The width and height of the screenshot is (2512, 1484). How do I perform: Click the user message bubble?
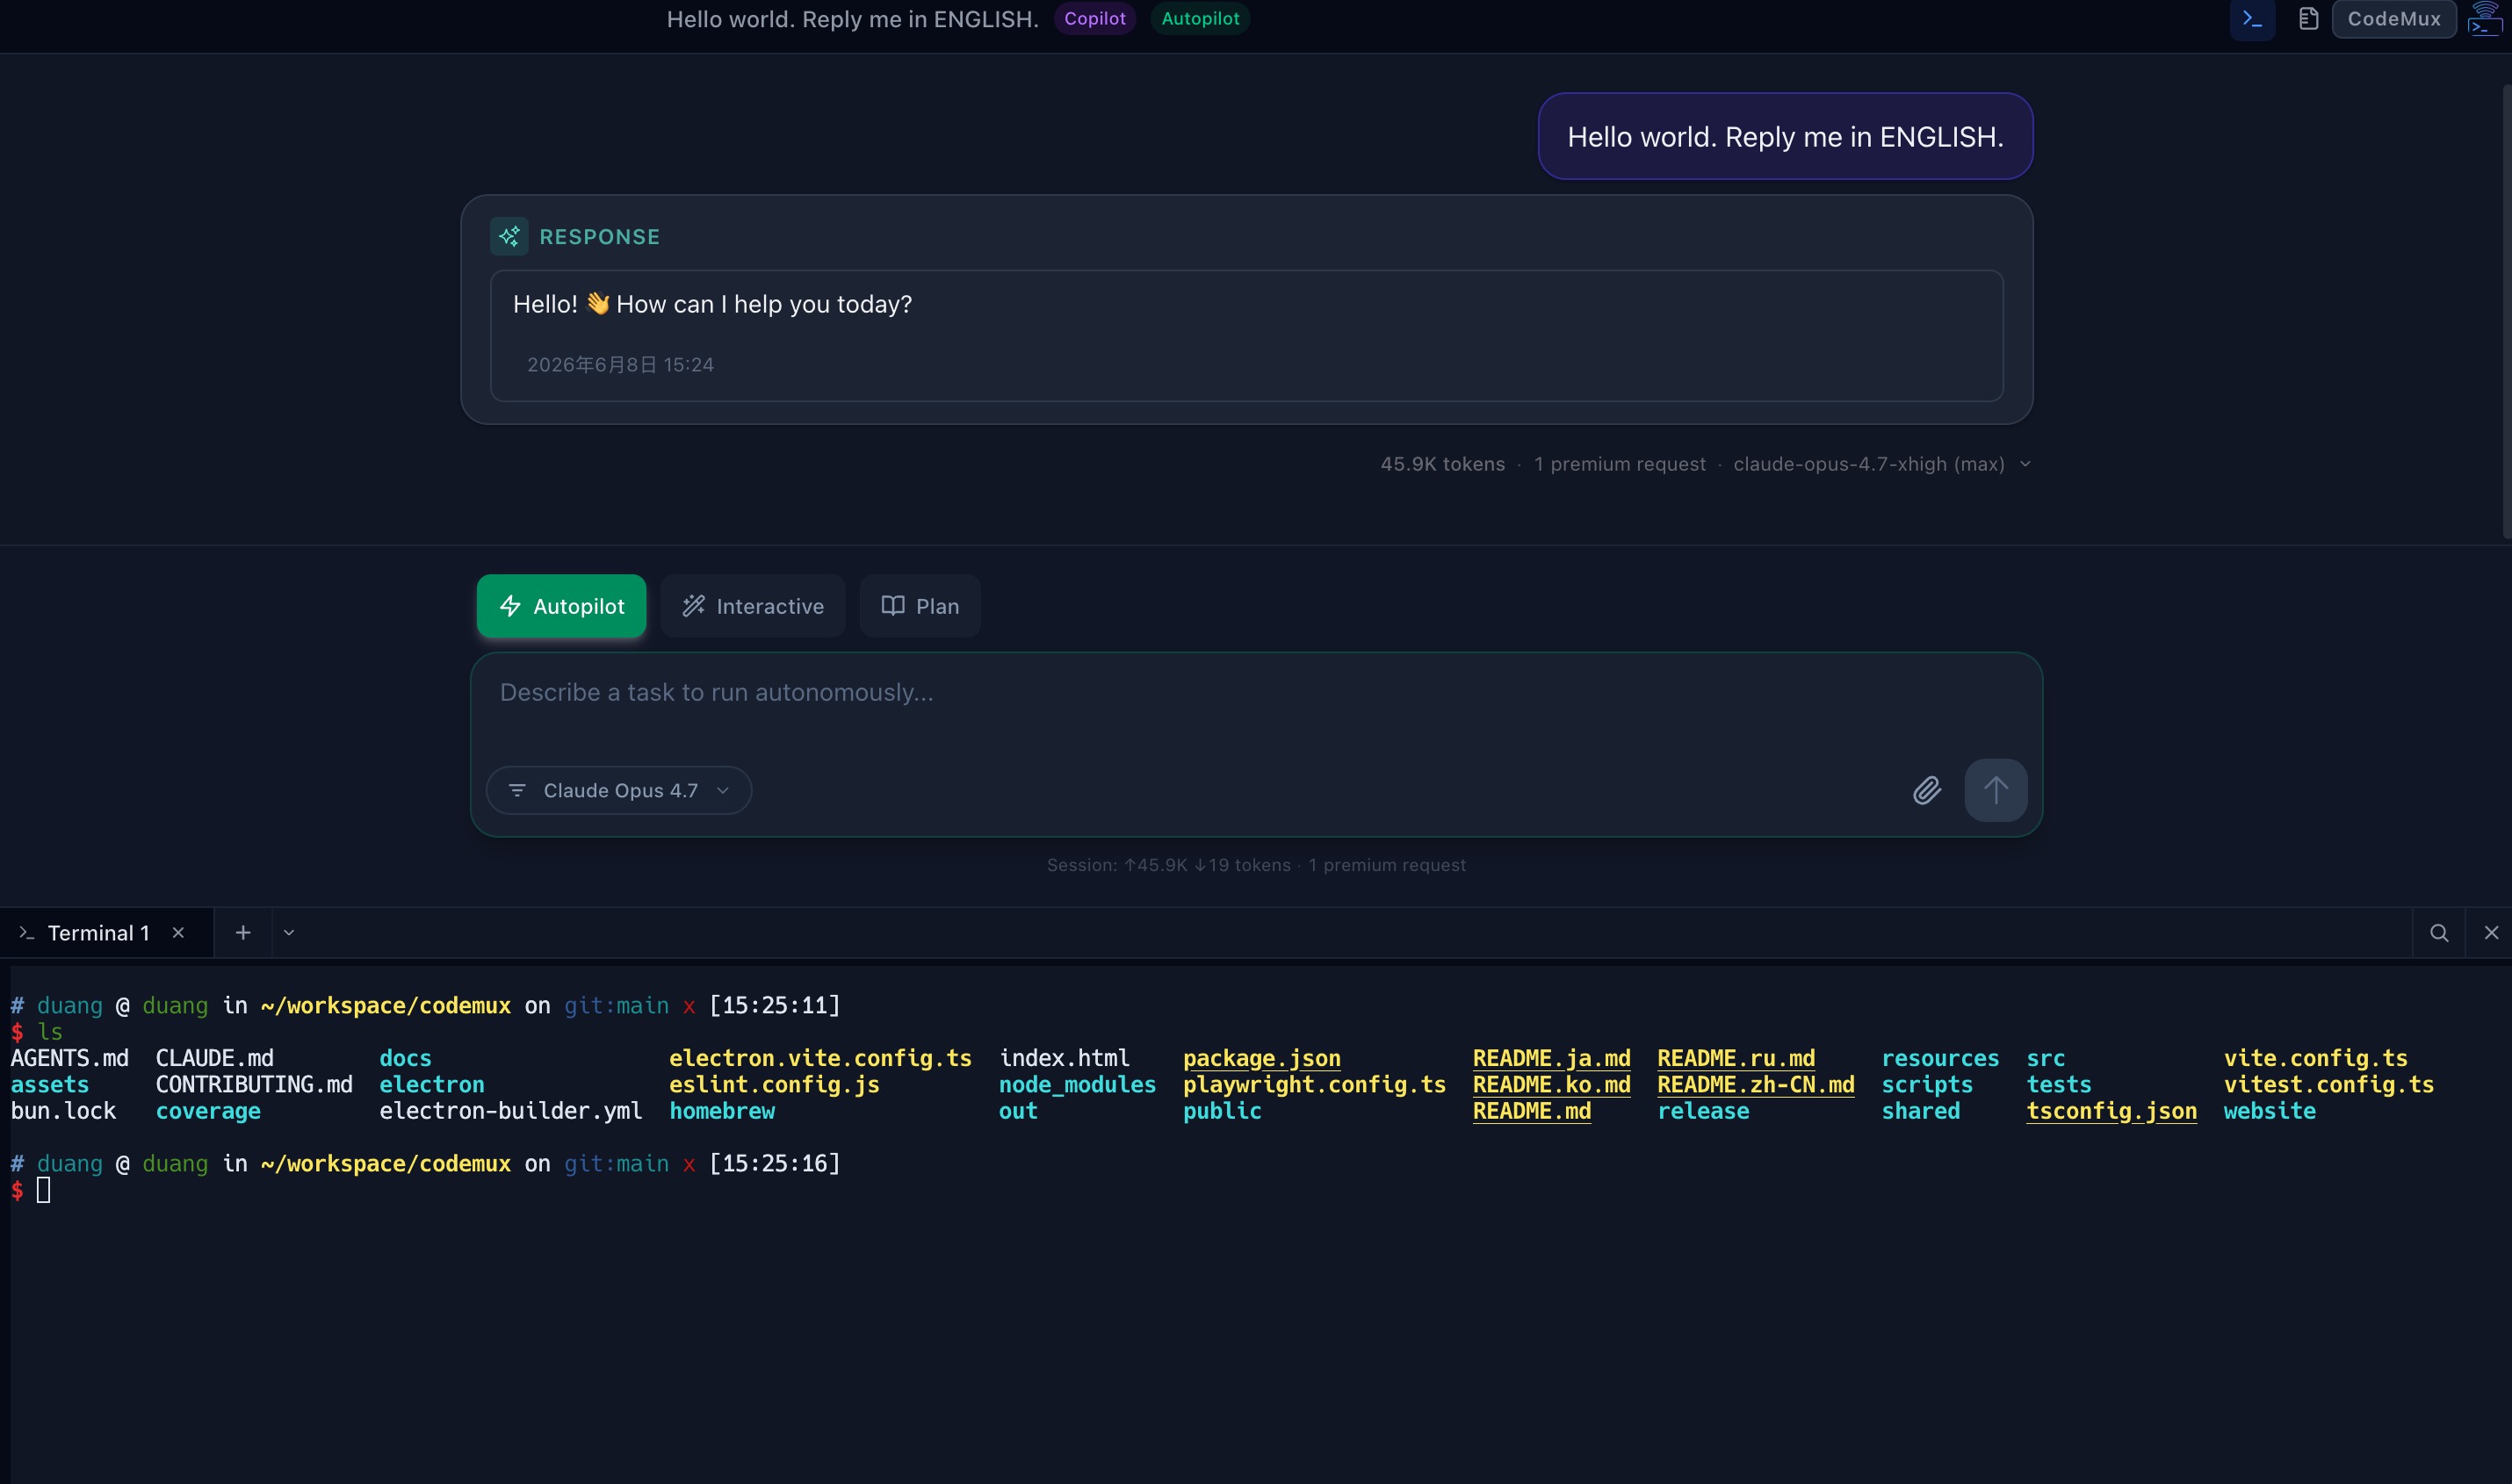tap(1785, 137)
